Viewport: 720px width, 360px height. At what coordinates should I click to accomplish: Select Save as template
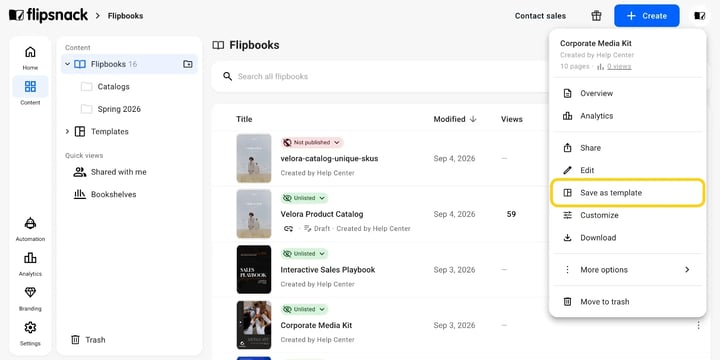[x=627, y=193]
